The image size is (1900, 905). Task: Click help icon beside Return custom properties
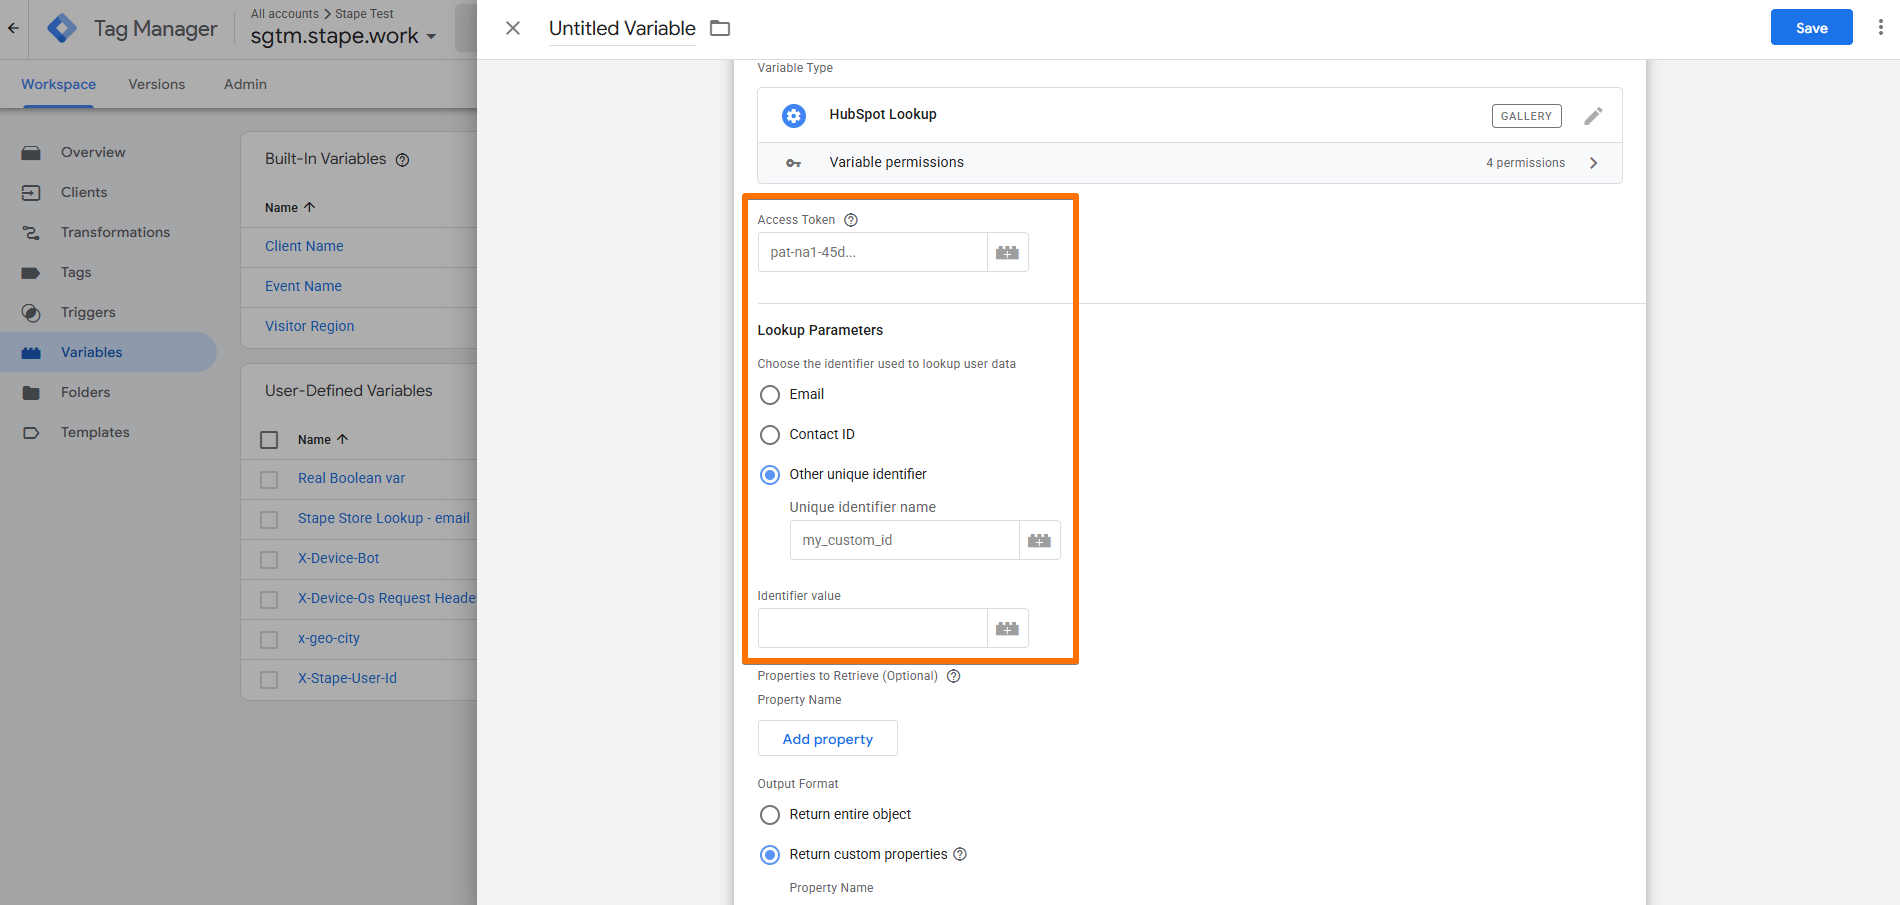click(960, 854)
